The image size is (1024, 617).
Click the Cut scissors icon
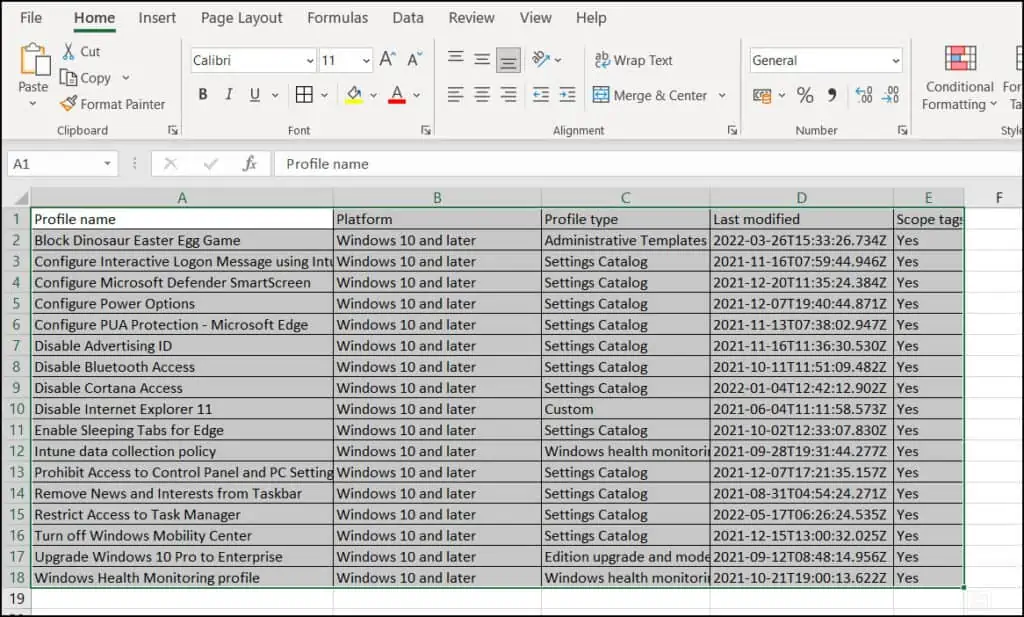(69, 52)
